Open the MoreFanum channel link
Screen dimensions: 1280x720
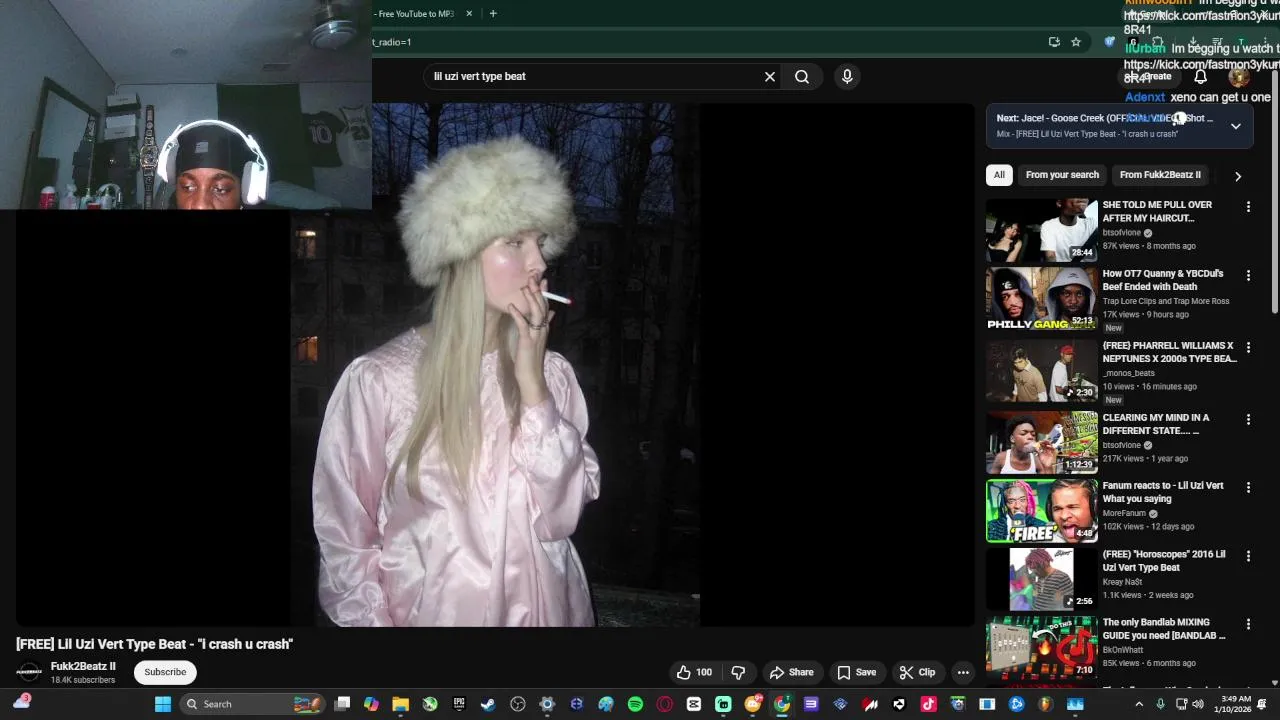[1125, 513]
